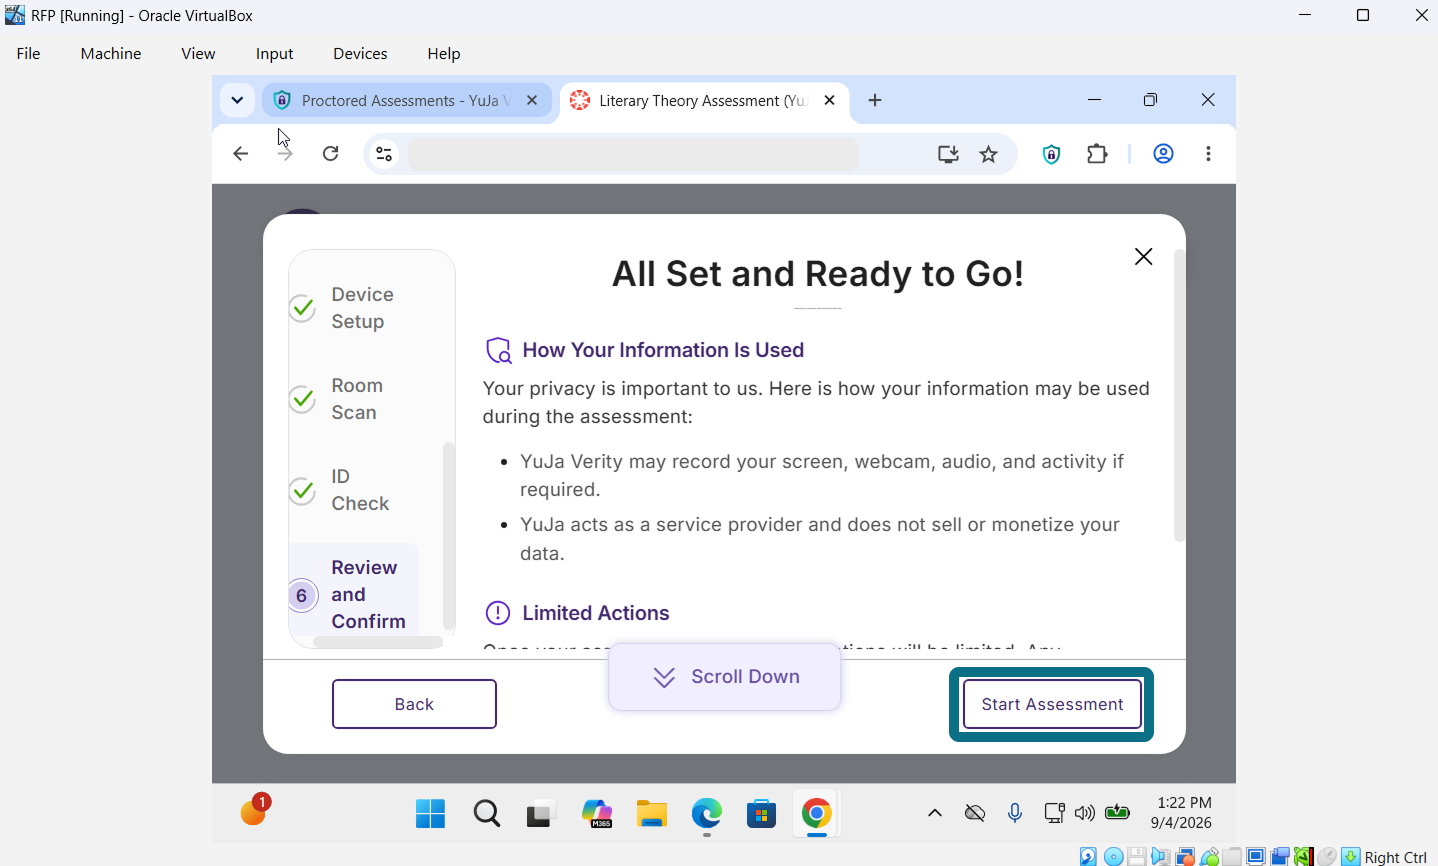Click the step list vertical scrollbar
The height and width of the screenshot is (866, 1438).
pyautogui.click(x=449, y=535)
